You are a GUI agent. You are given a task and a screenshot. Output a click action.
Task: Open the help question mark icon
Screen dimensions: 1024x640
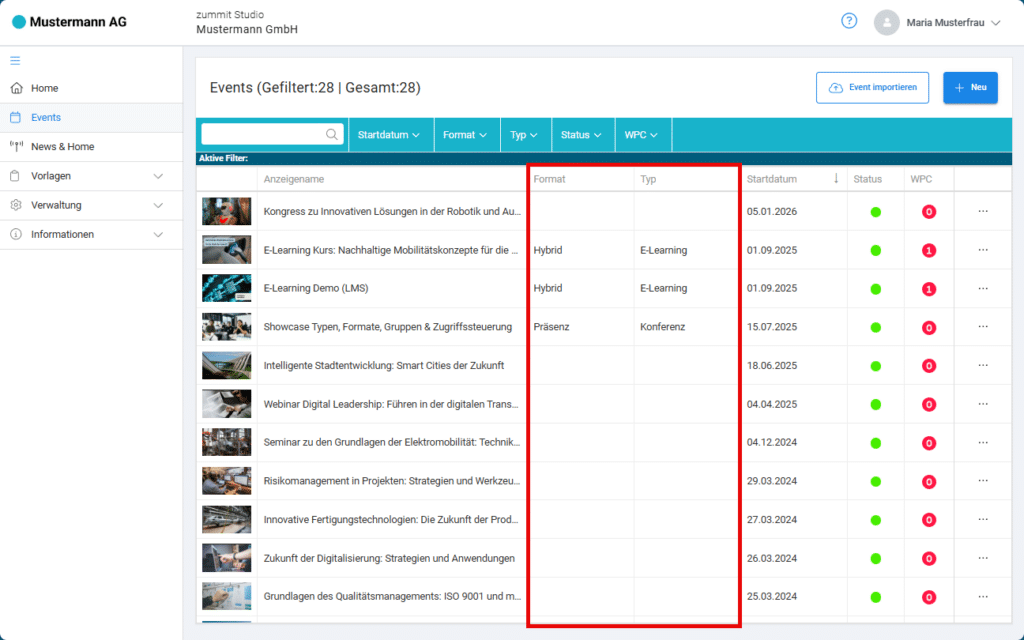tap(849, 21)
